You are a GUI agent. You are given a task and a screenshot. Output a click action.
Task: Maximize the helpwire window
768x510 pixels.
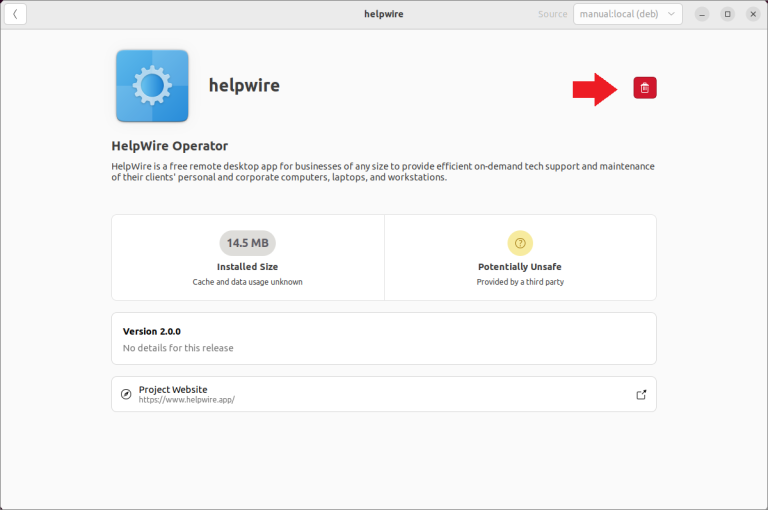[727, 14]
